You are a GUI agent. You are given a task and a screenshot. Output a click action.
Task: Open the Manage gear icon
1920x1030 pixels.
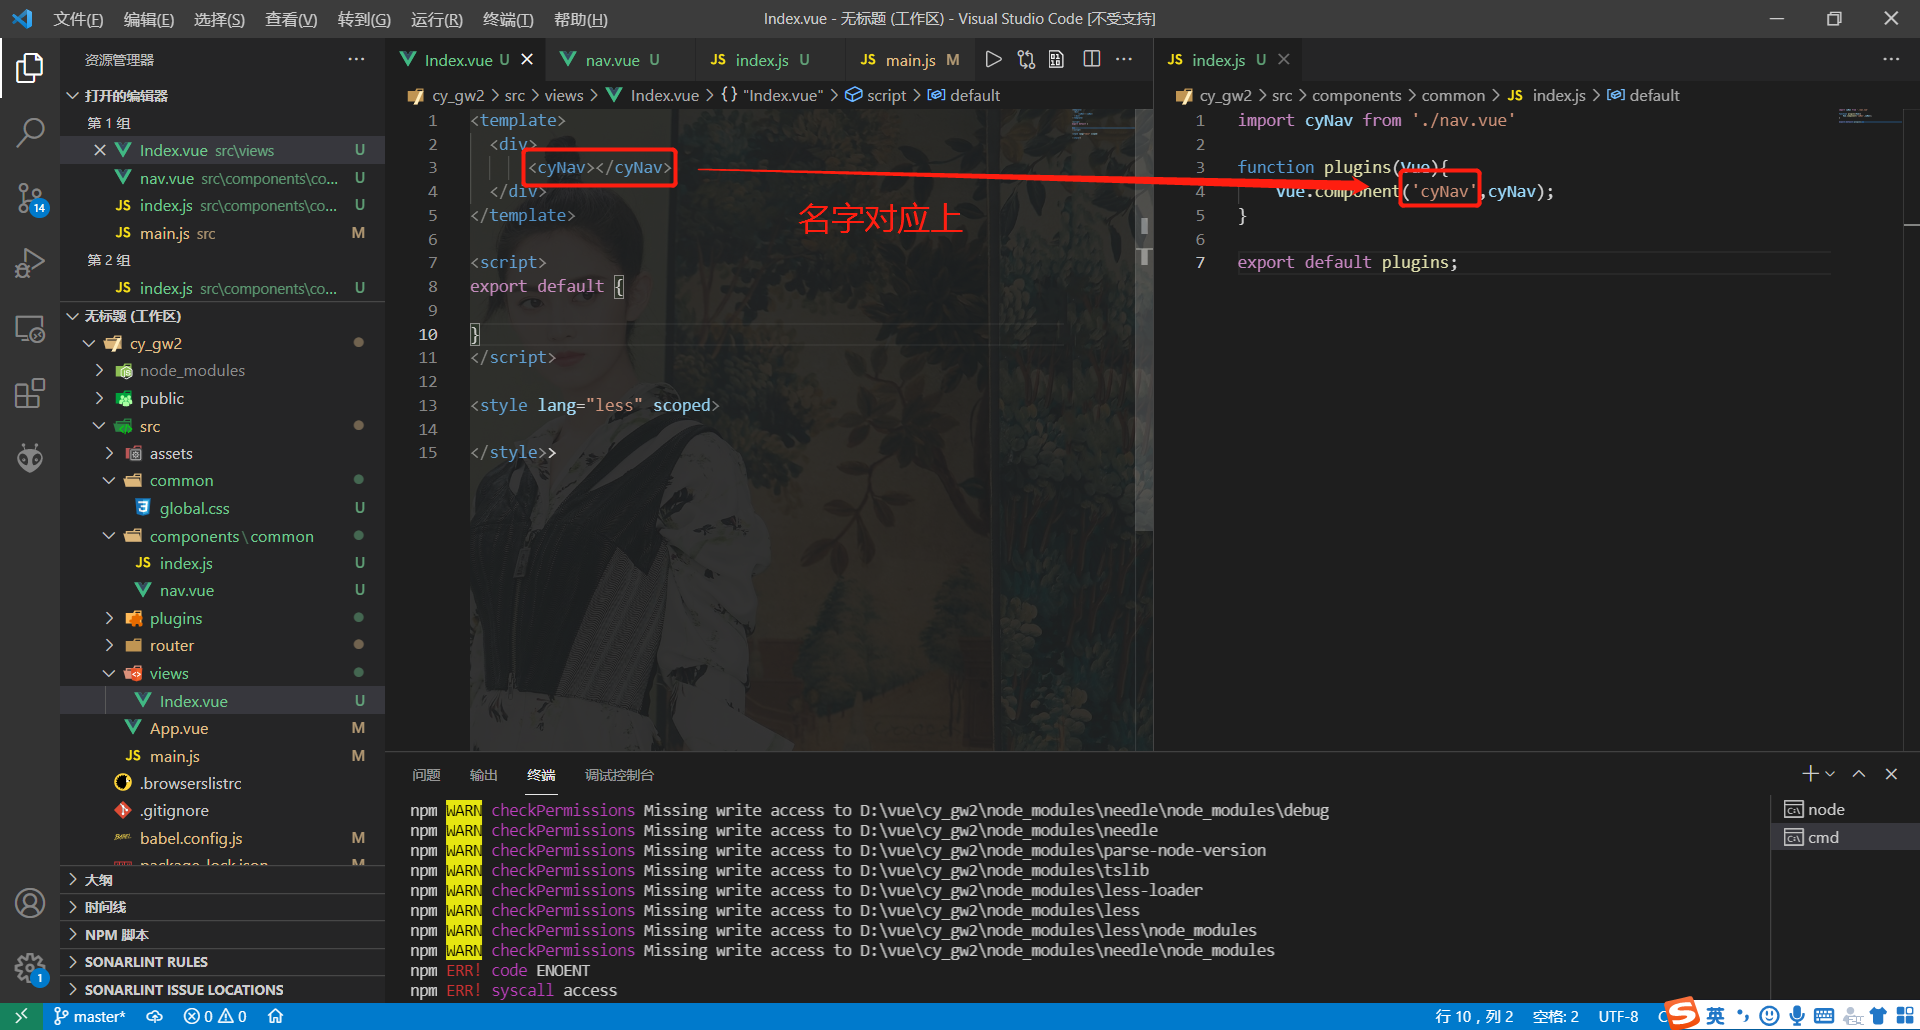(x=30, y=968)
